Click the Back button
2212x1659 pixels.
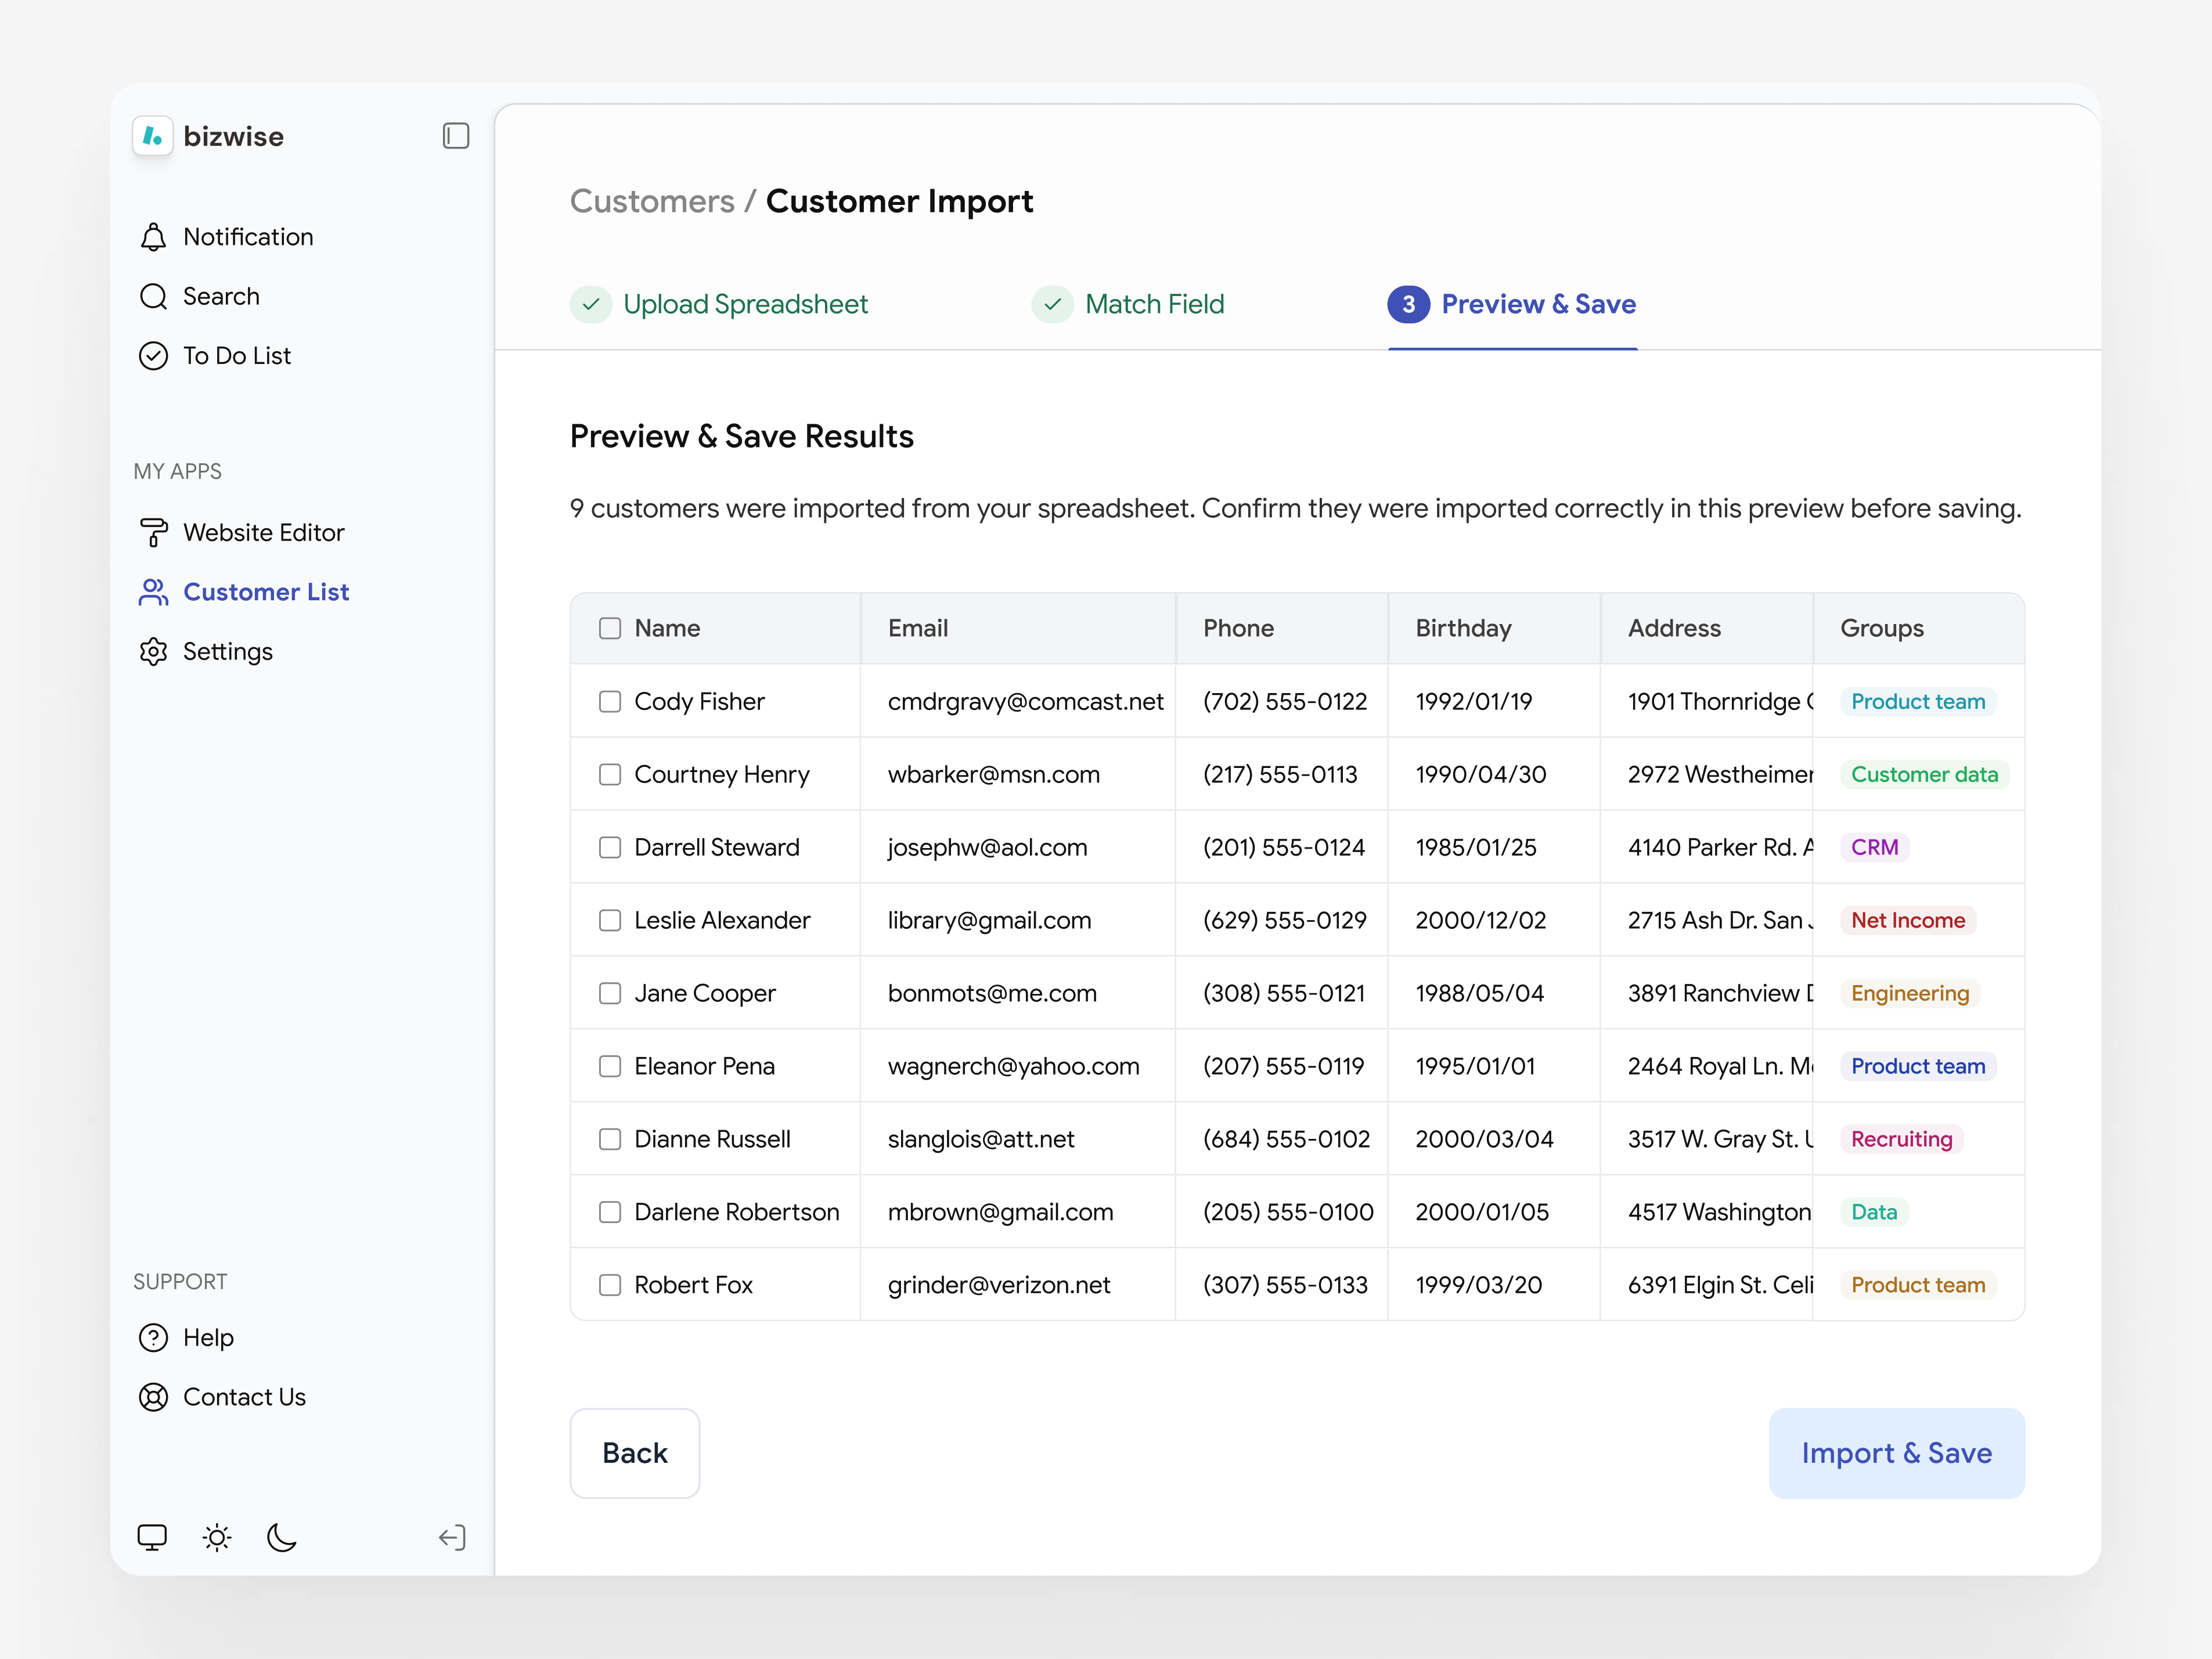tap(635, 1453)
